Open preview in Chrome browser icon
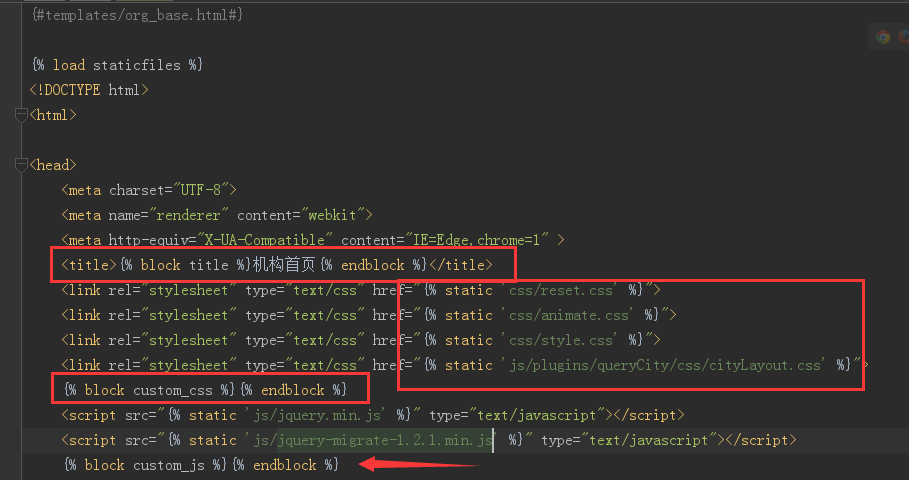 coord(883,37)
